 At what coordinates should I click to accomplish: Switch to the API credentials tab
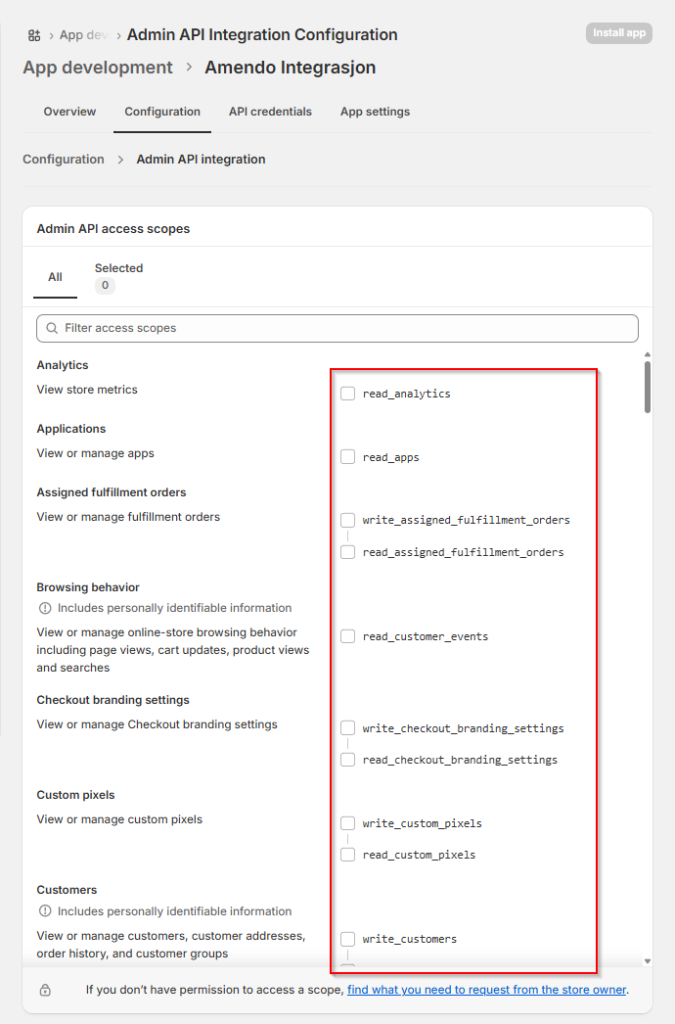[270, 112]
